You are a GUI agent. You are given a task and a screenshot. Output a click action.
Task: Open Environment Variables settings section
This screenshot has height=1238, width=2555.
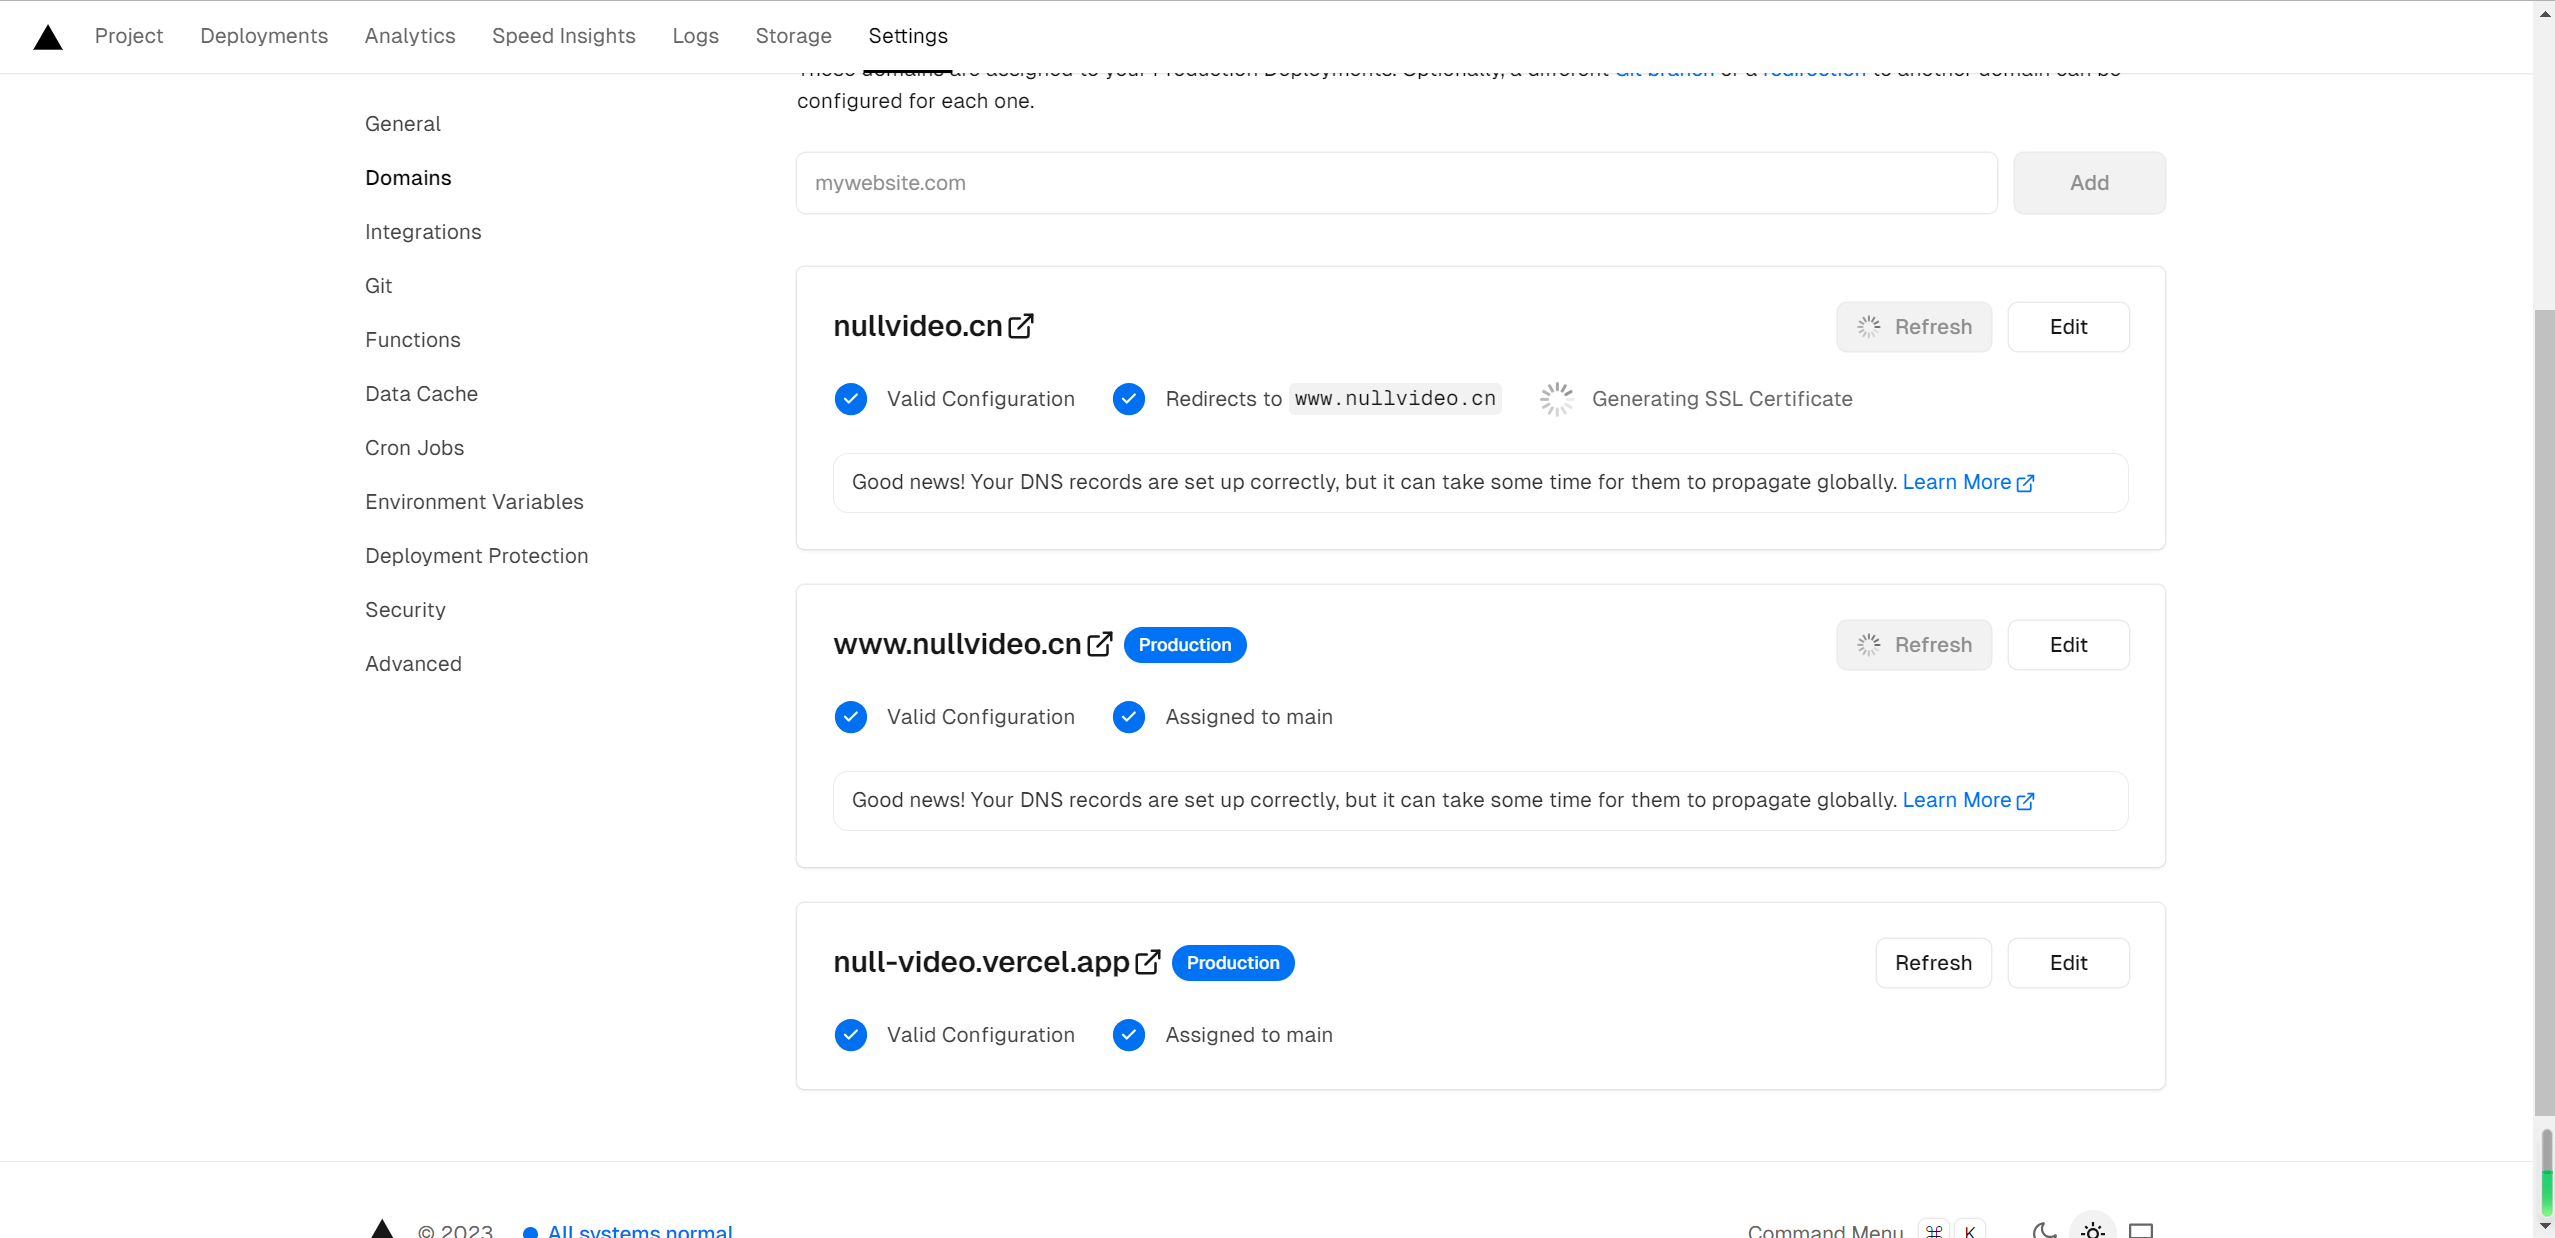tap(474, 502)
